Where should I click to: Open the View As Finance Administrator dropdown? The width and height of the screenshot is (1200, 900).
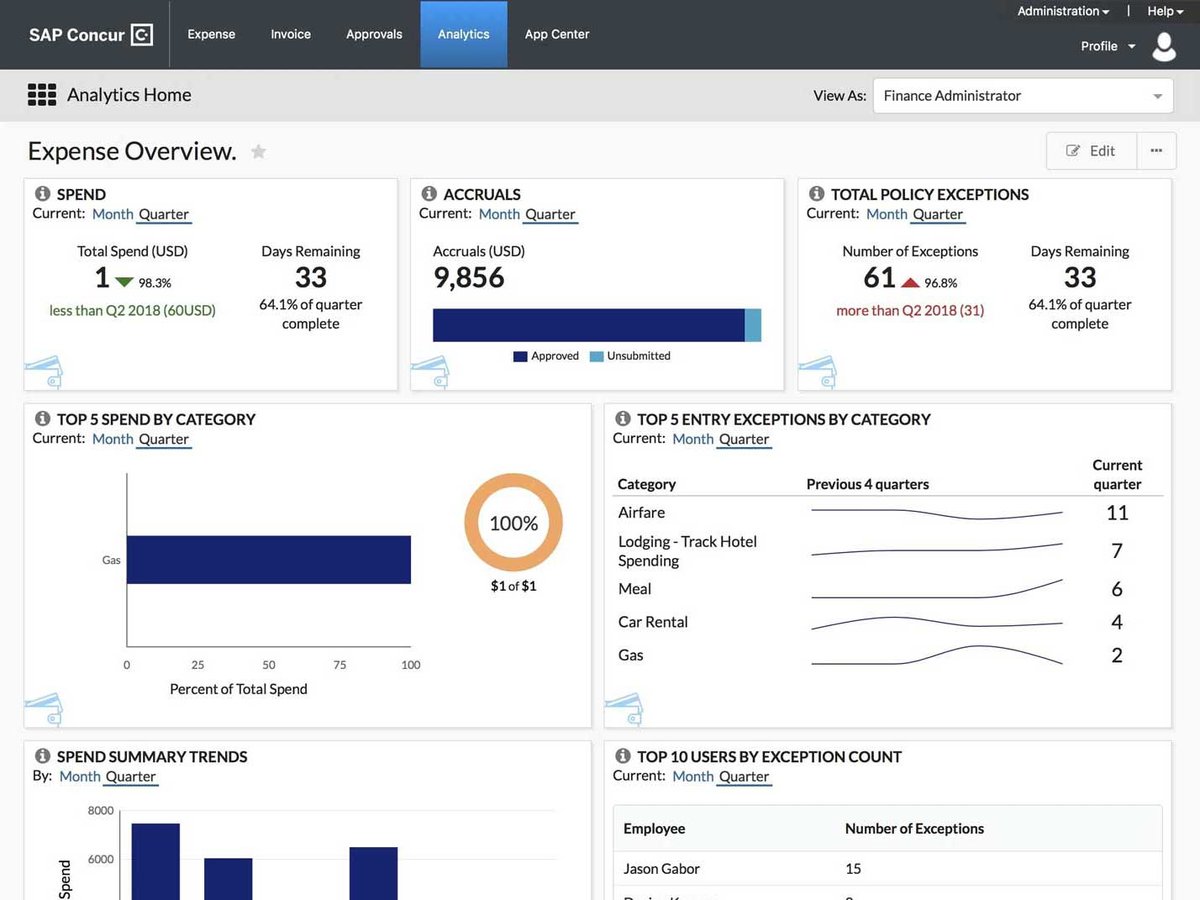(1022, 96)
